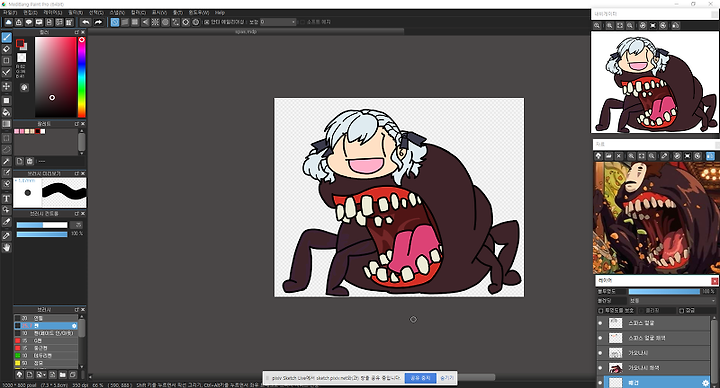
Task: Select the Magic Wand tool
Action: [6, 161]
